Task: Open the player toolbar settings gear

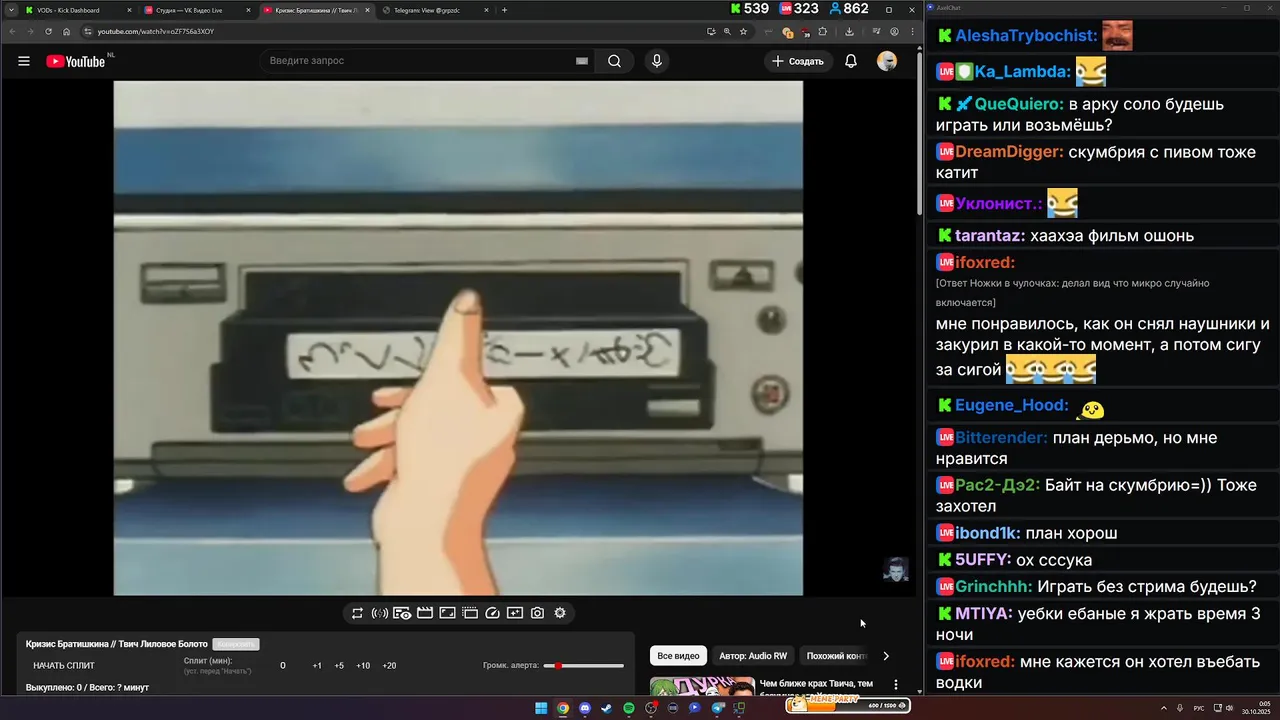Action: pos(560,613)
